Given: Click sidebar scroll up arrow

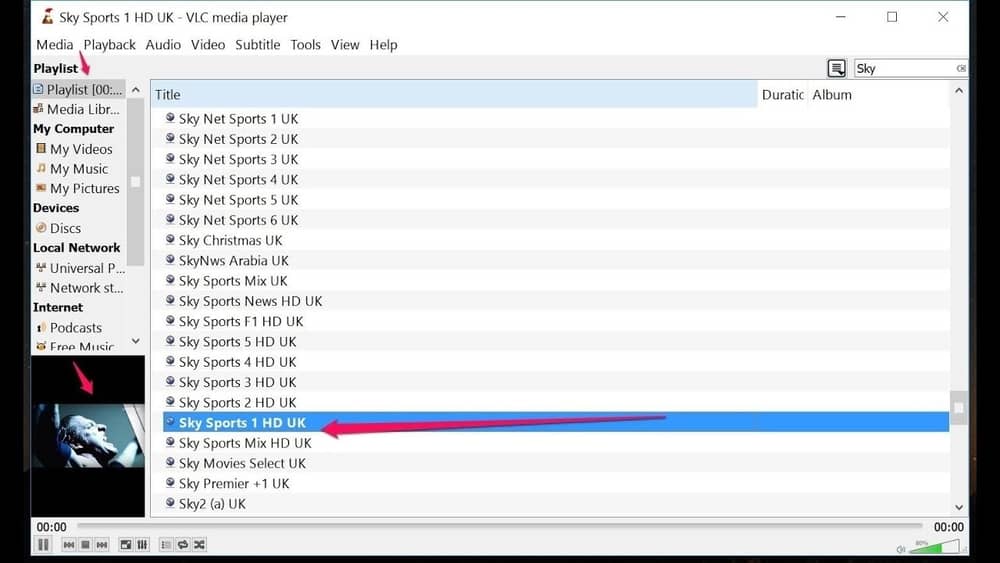Looking at the screenshot, I should 136,90.
